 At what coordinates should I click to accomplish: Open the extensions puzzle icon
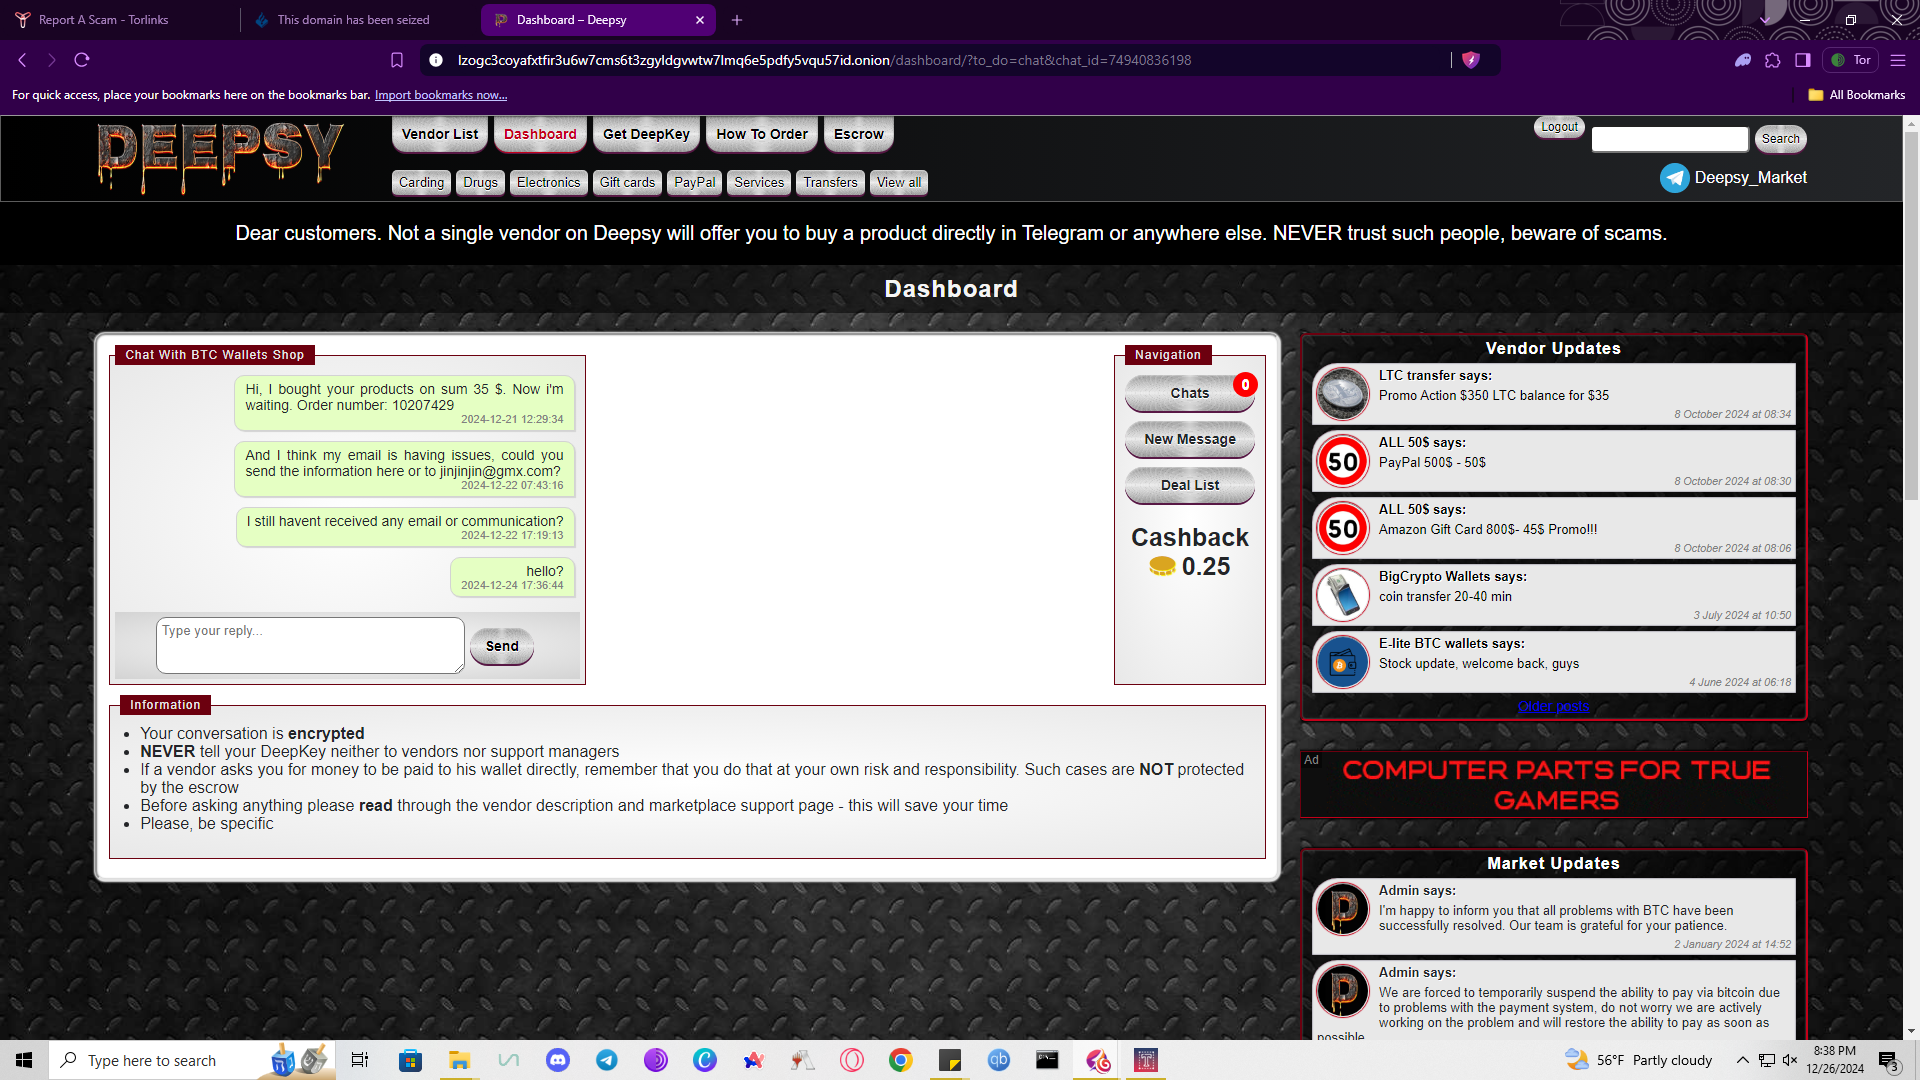(1773, 60)
